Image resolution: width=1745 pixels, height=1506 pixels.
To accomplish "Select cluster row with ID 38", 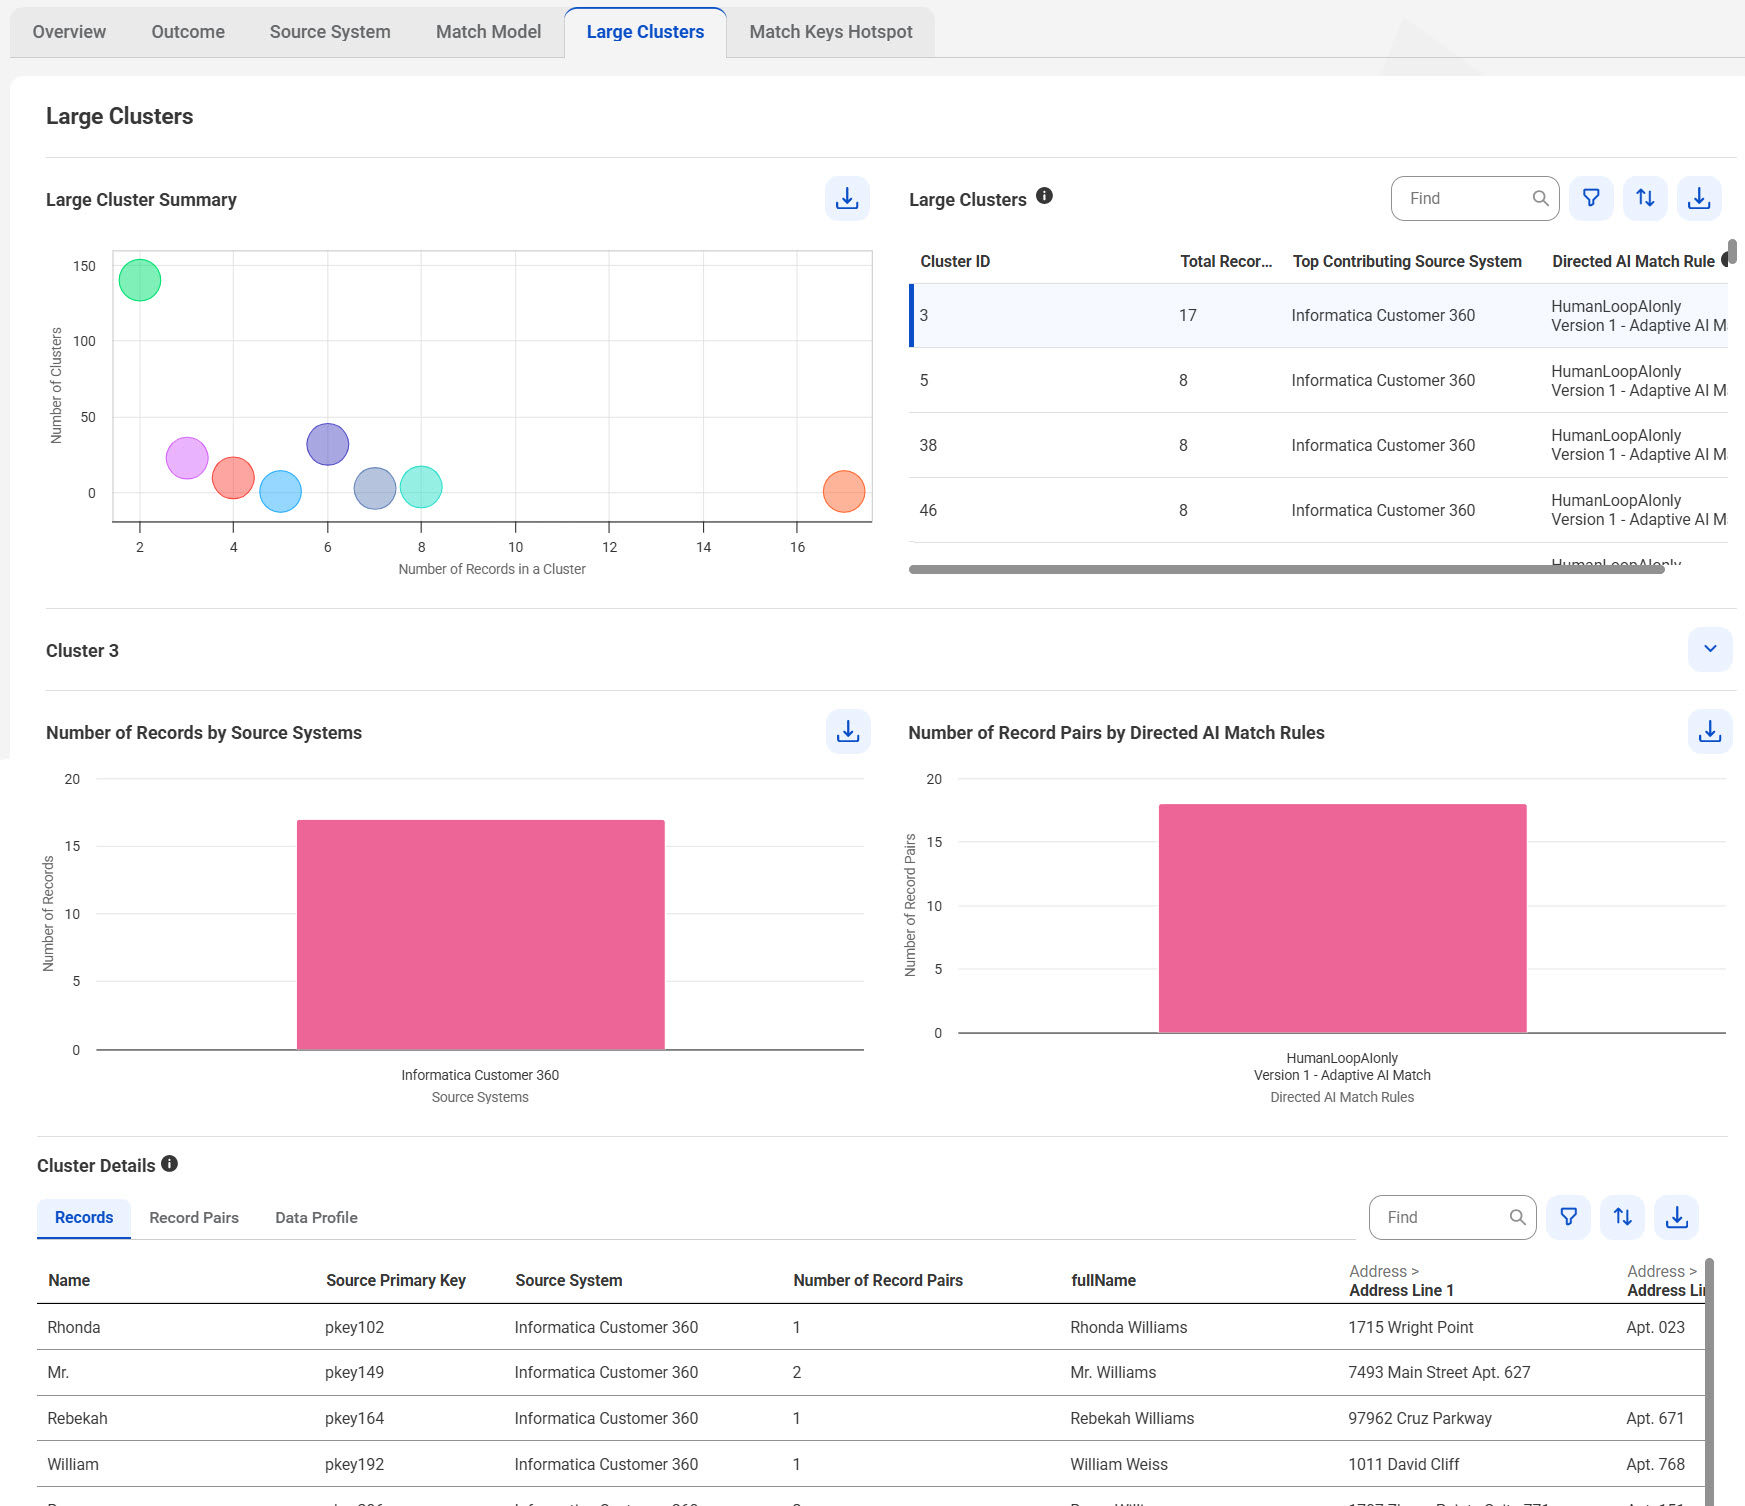I will pos(1318,445).
